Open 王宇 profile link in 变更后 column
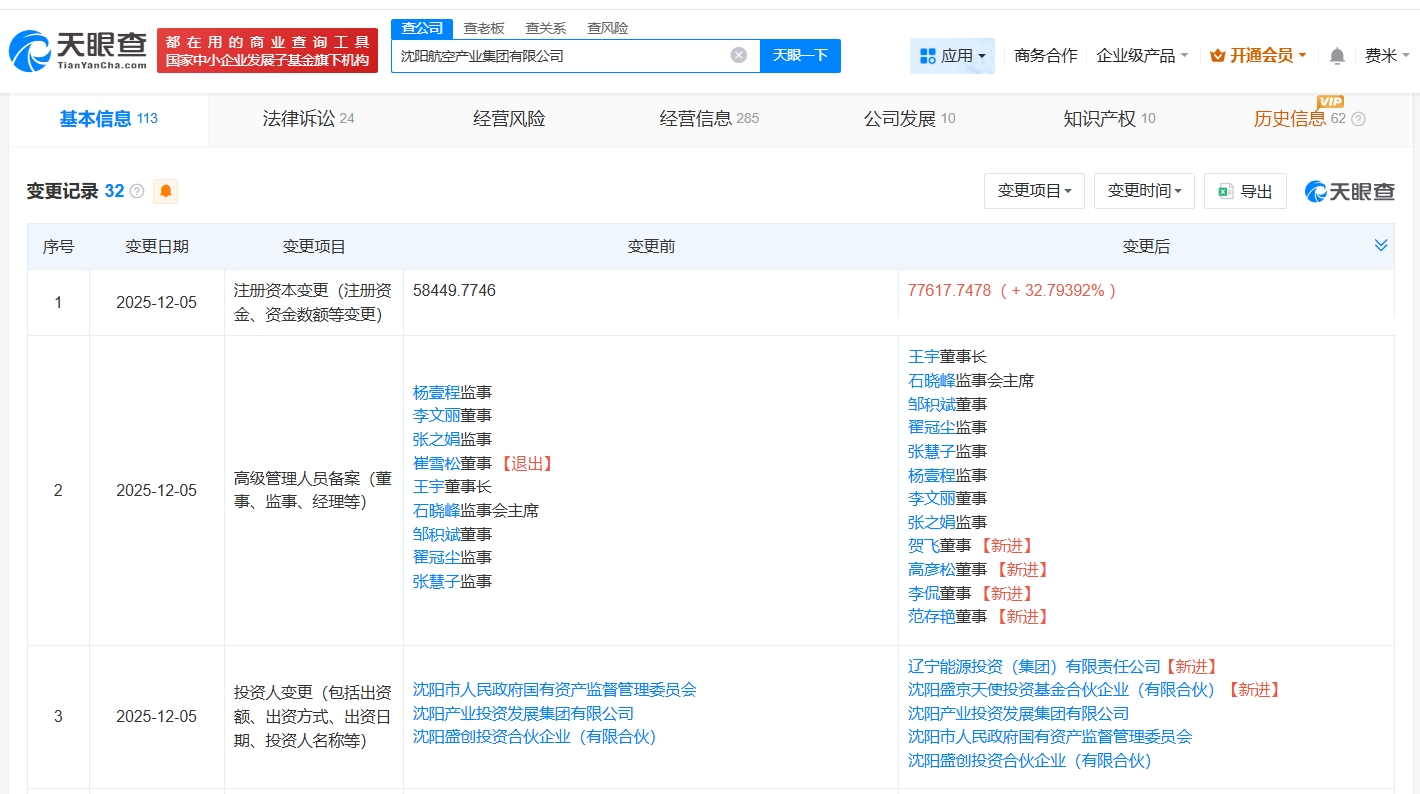 (923, 357)
